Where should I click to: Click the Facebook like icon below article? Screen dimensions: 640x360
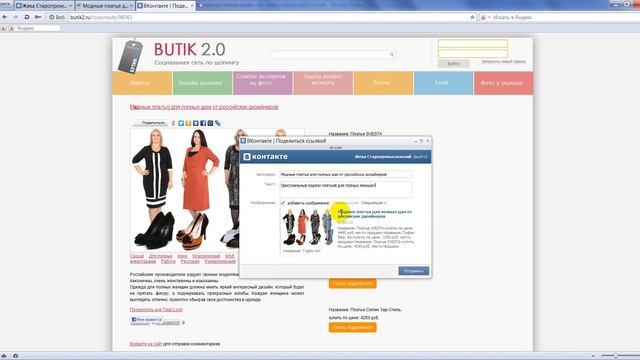[134, 320]
